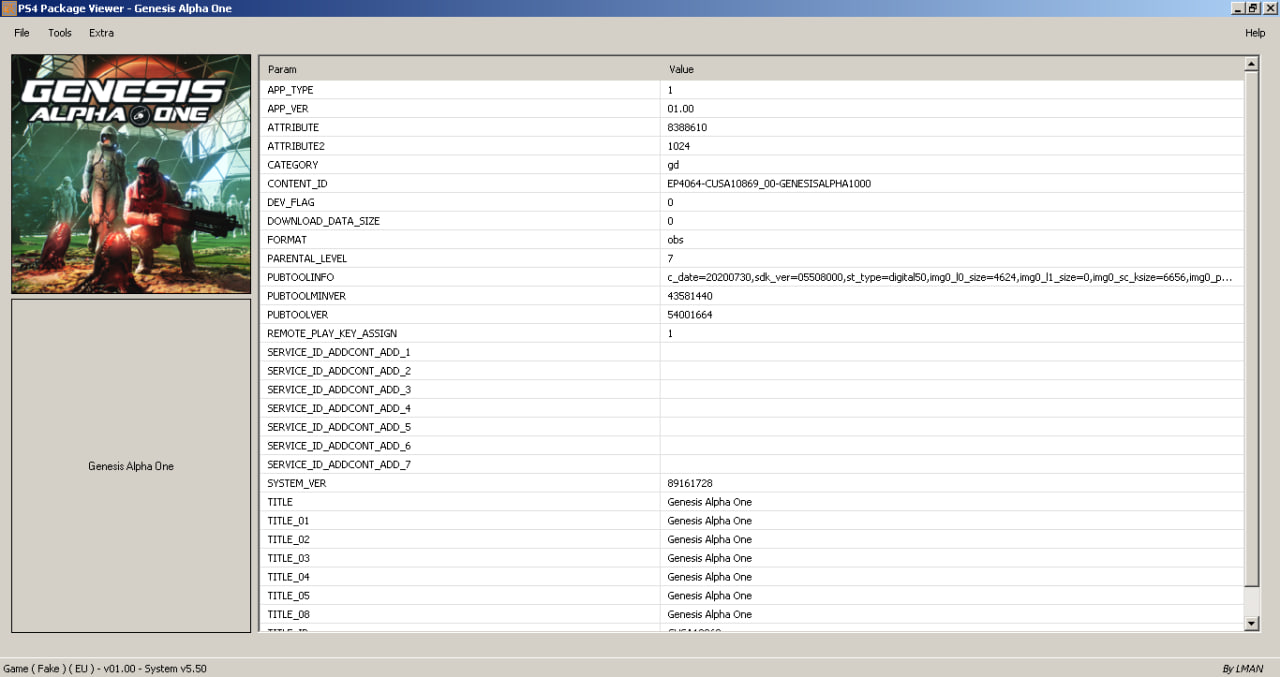
Task: Select the PUBTOOLVER parameter name
Action: click(x=299, y=315)
